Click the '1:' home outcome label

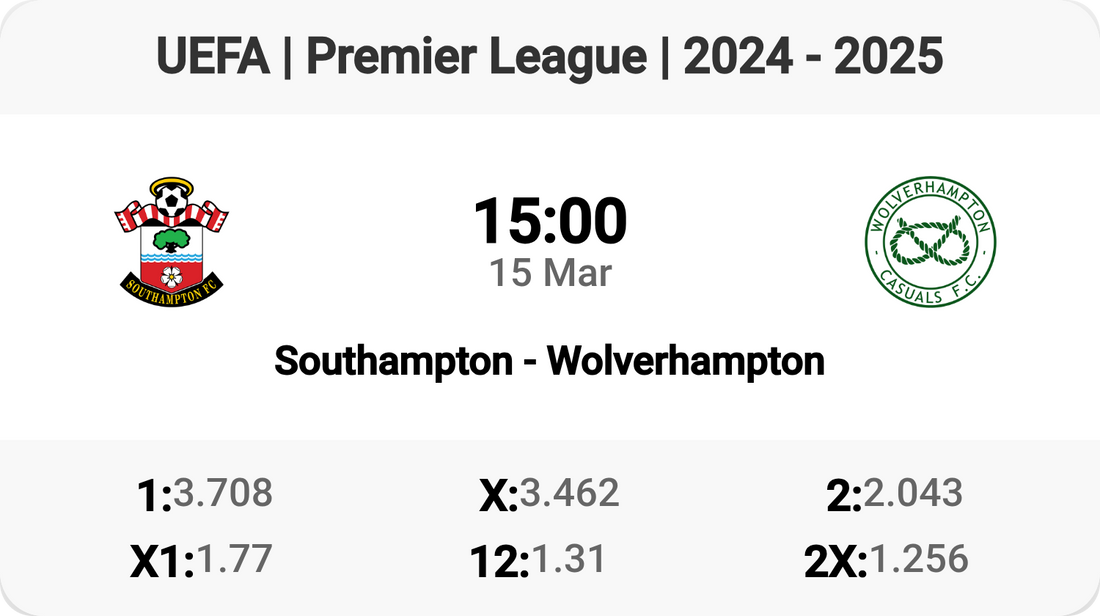click(154, 496)
